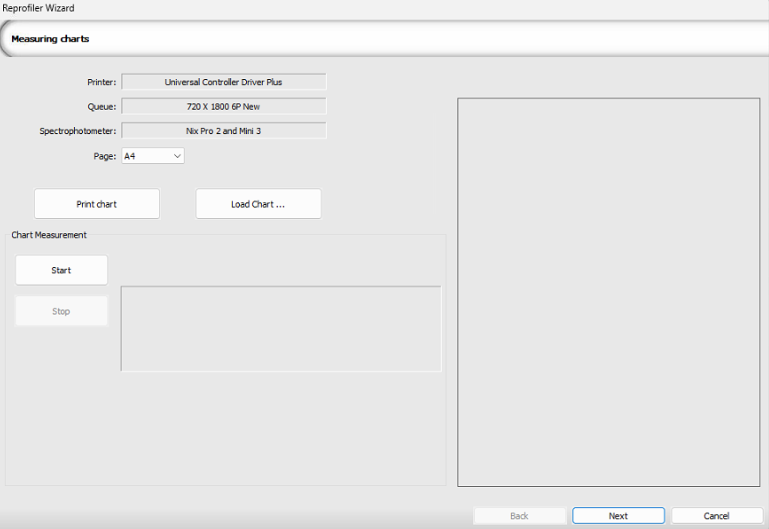Click the Reprofiler Wizard window title
769x529 pixels.
pos(38,8)
